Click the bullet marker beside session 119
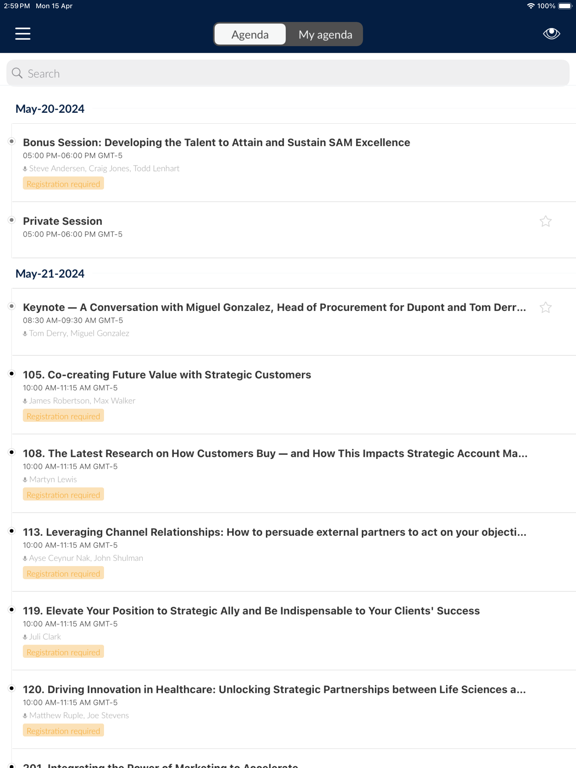Viewport: 576px width, 768px height. pos(12,610)
